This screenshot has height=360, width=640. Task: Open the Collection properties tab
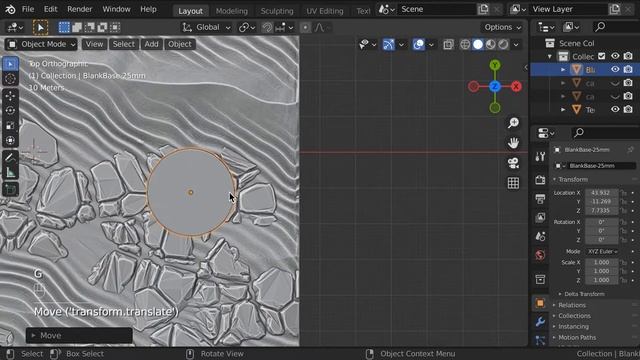[540, 279]
